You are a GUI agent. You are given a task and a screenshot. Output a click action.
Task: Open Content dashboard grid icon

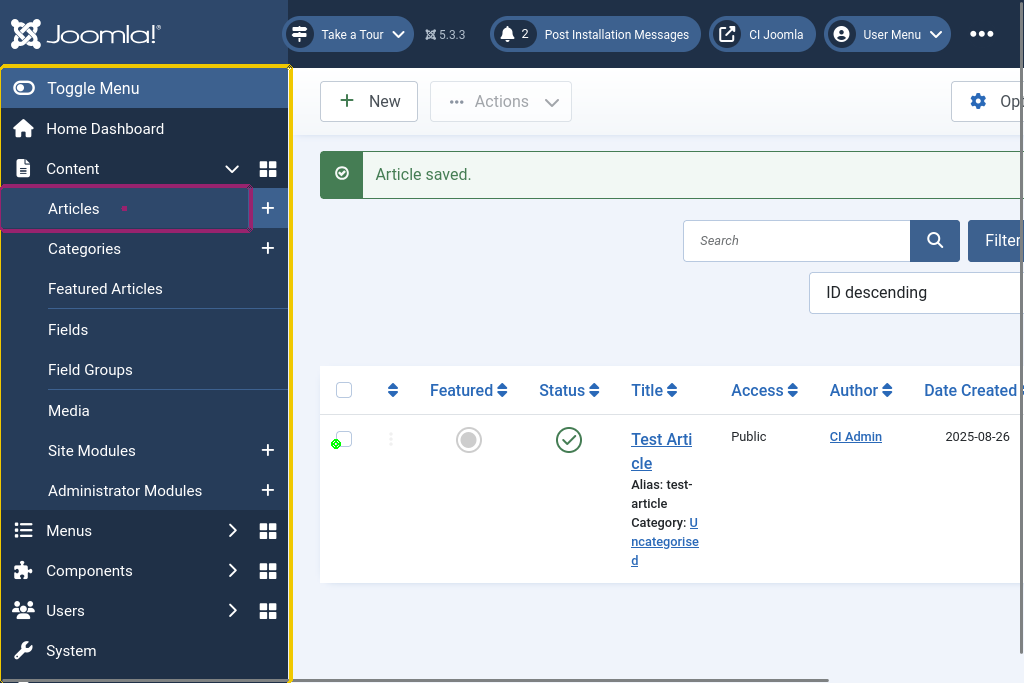click(268, 169)
